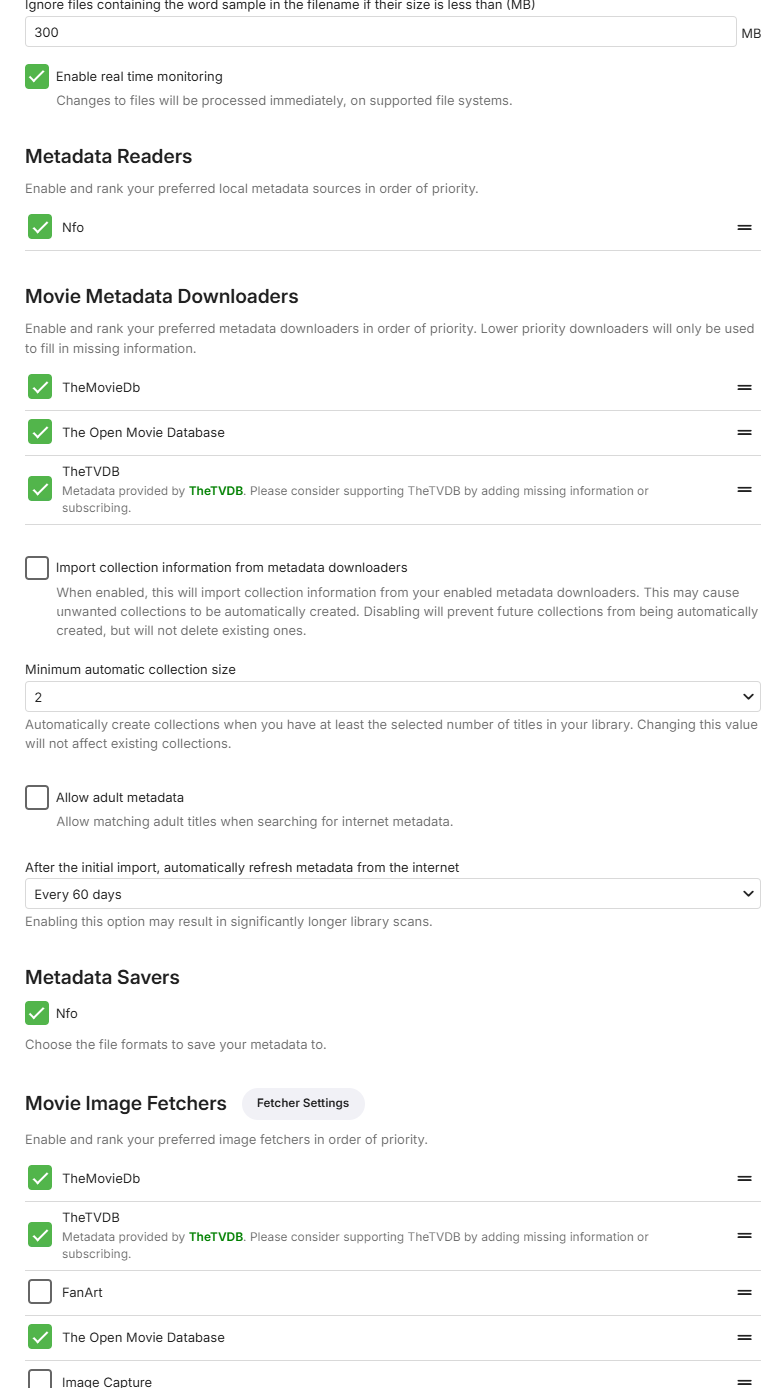Enable import collection information from metadata downloaders
784x1388 pixels.
(x=37, y=568)
